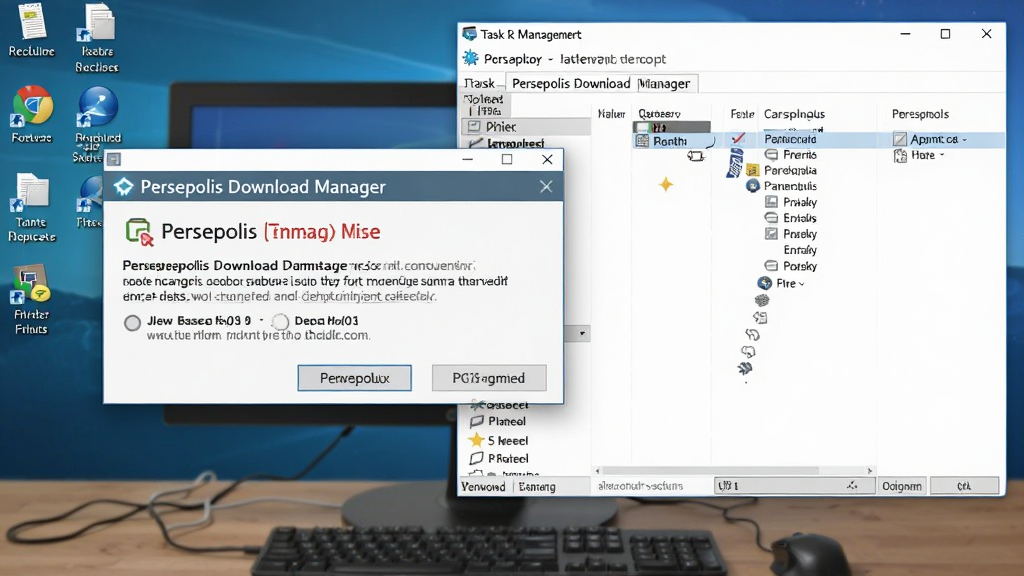The width and height of the screenshot is (1024, 576).
Task: Open the Friater Friats desktop icon
Action: [x=31, y=300]
